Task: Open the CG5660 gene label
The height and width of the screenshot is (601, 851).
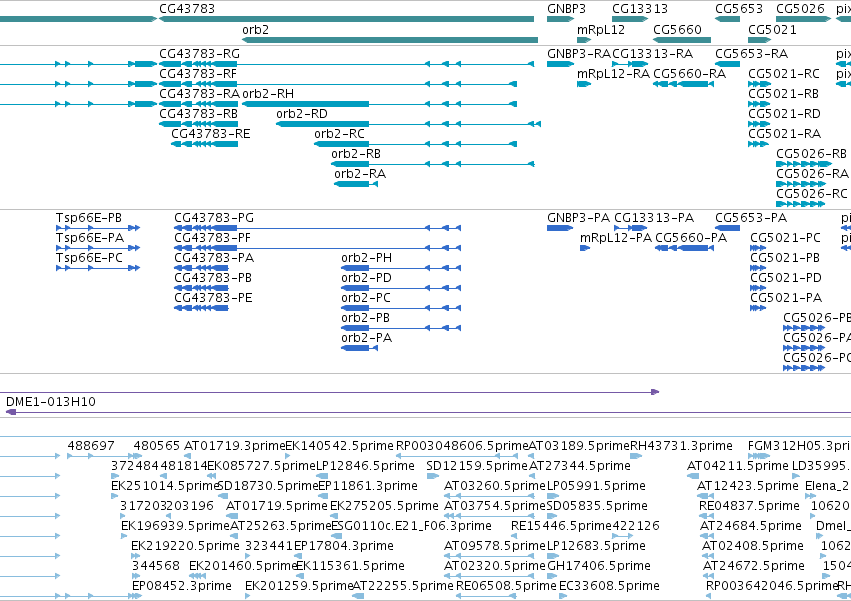Action: pos(677,29)
